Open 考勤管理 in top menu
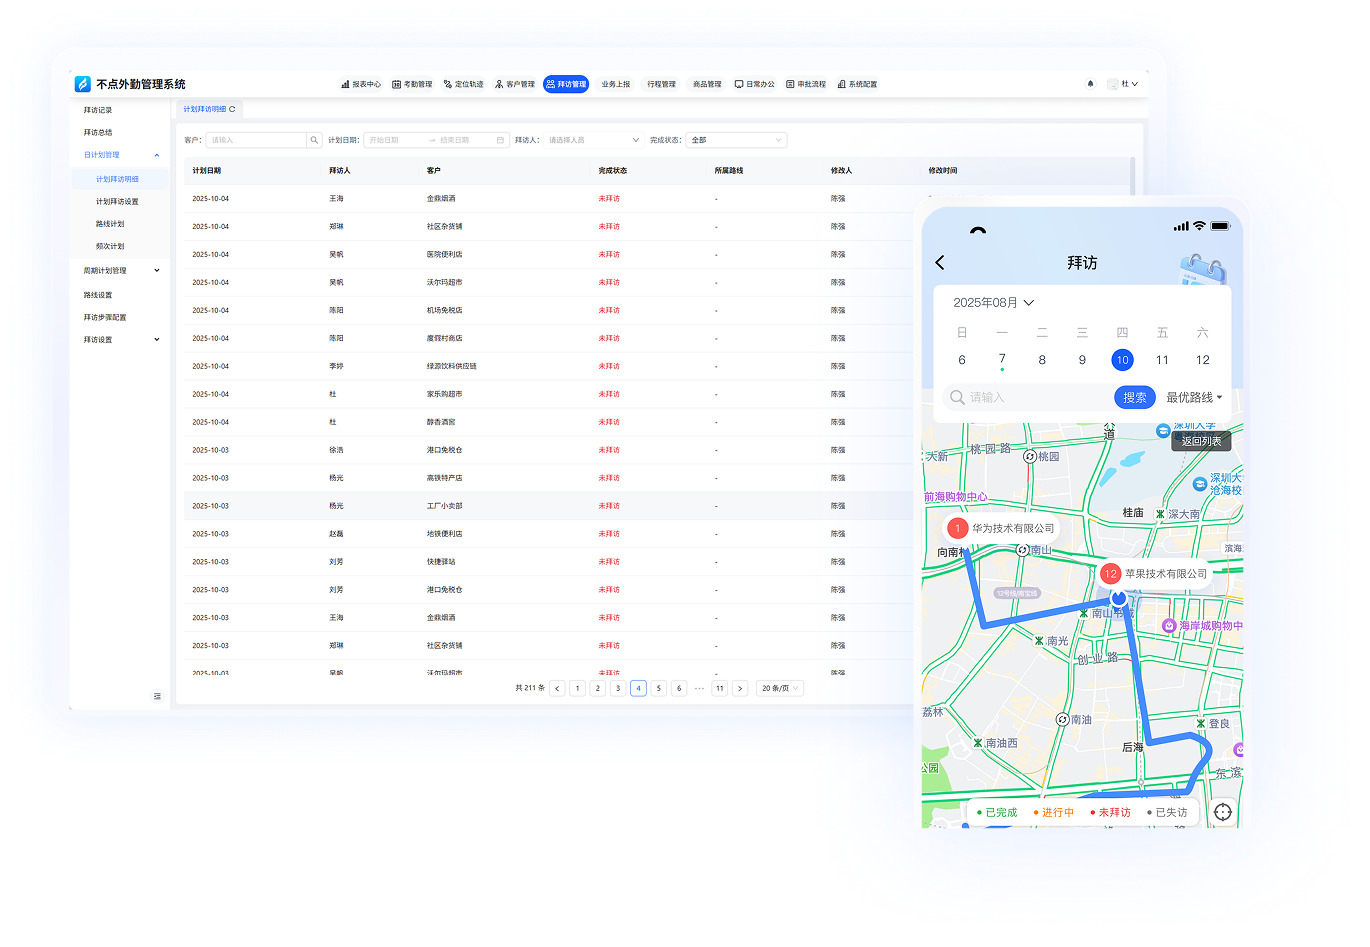 pyautogui.click(x=412, y=84)
